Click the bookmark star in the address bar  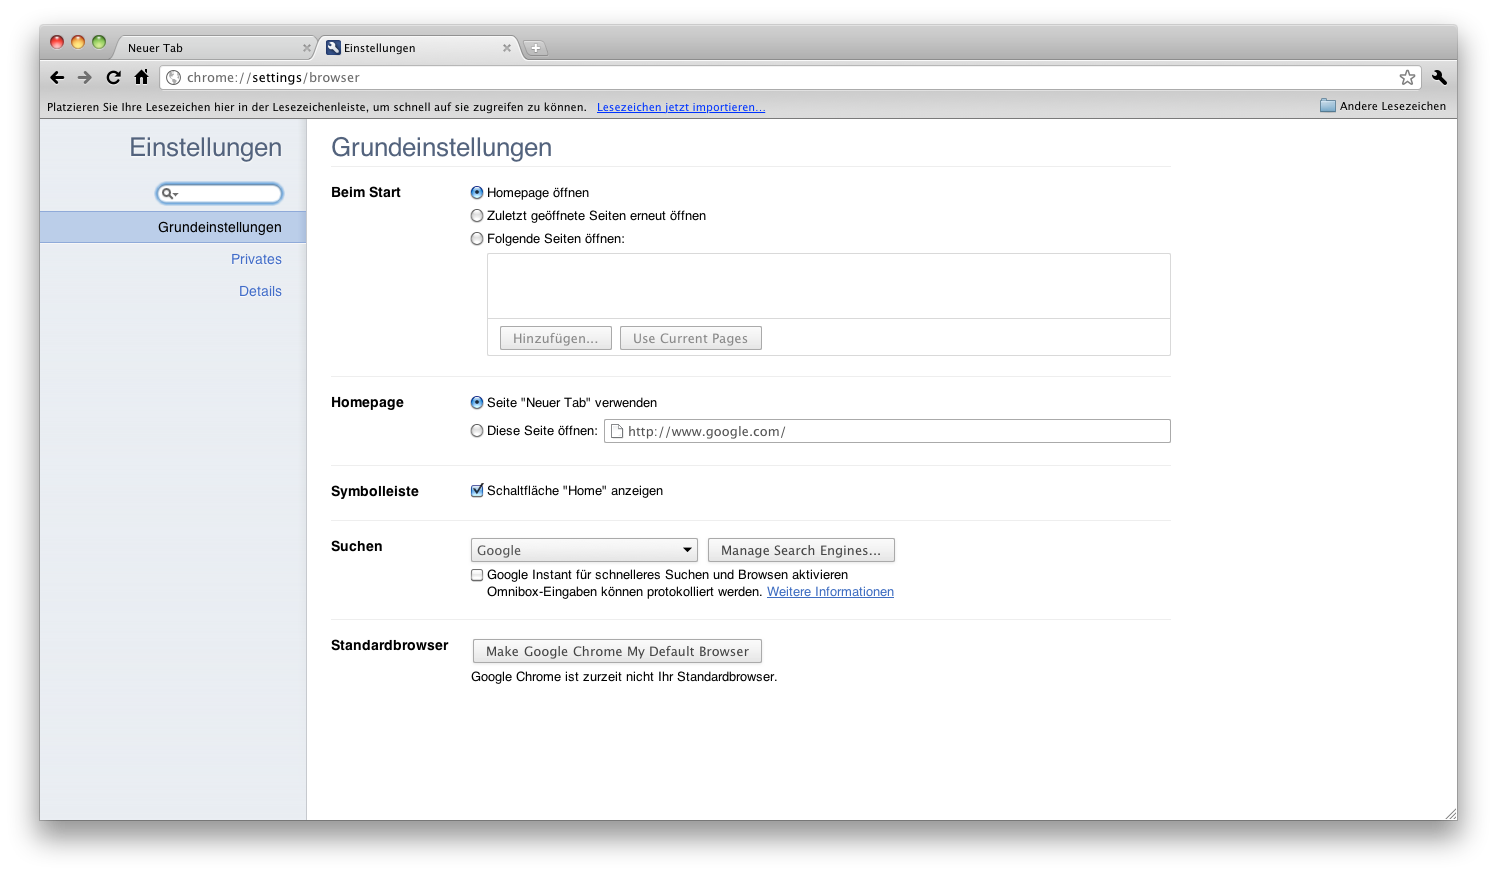pos(1407,77)
